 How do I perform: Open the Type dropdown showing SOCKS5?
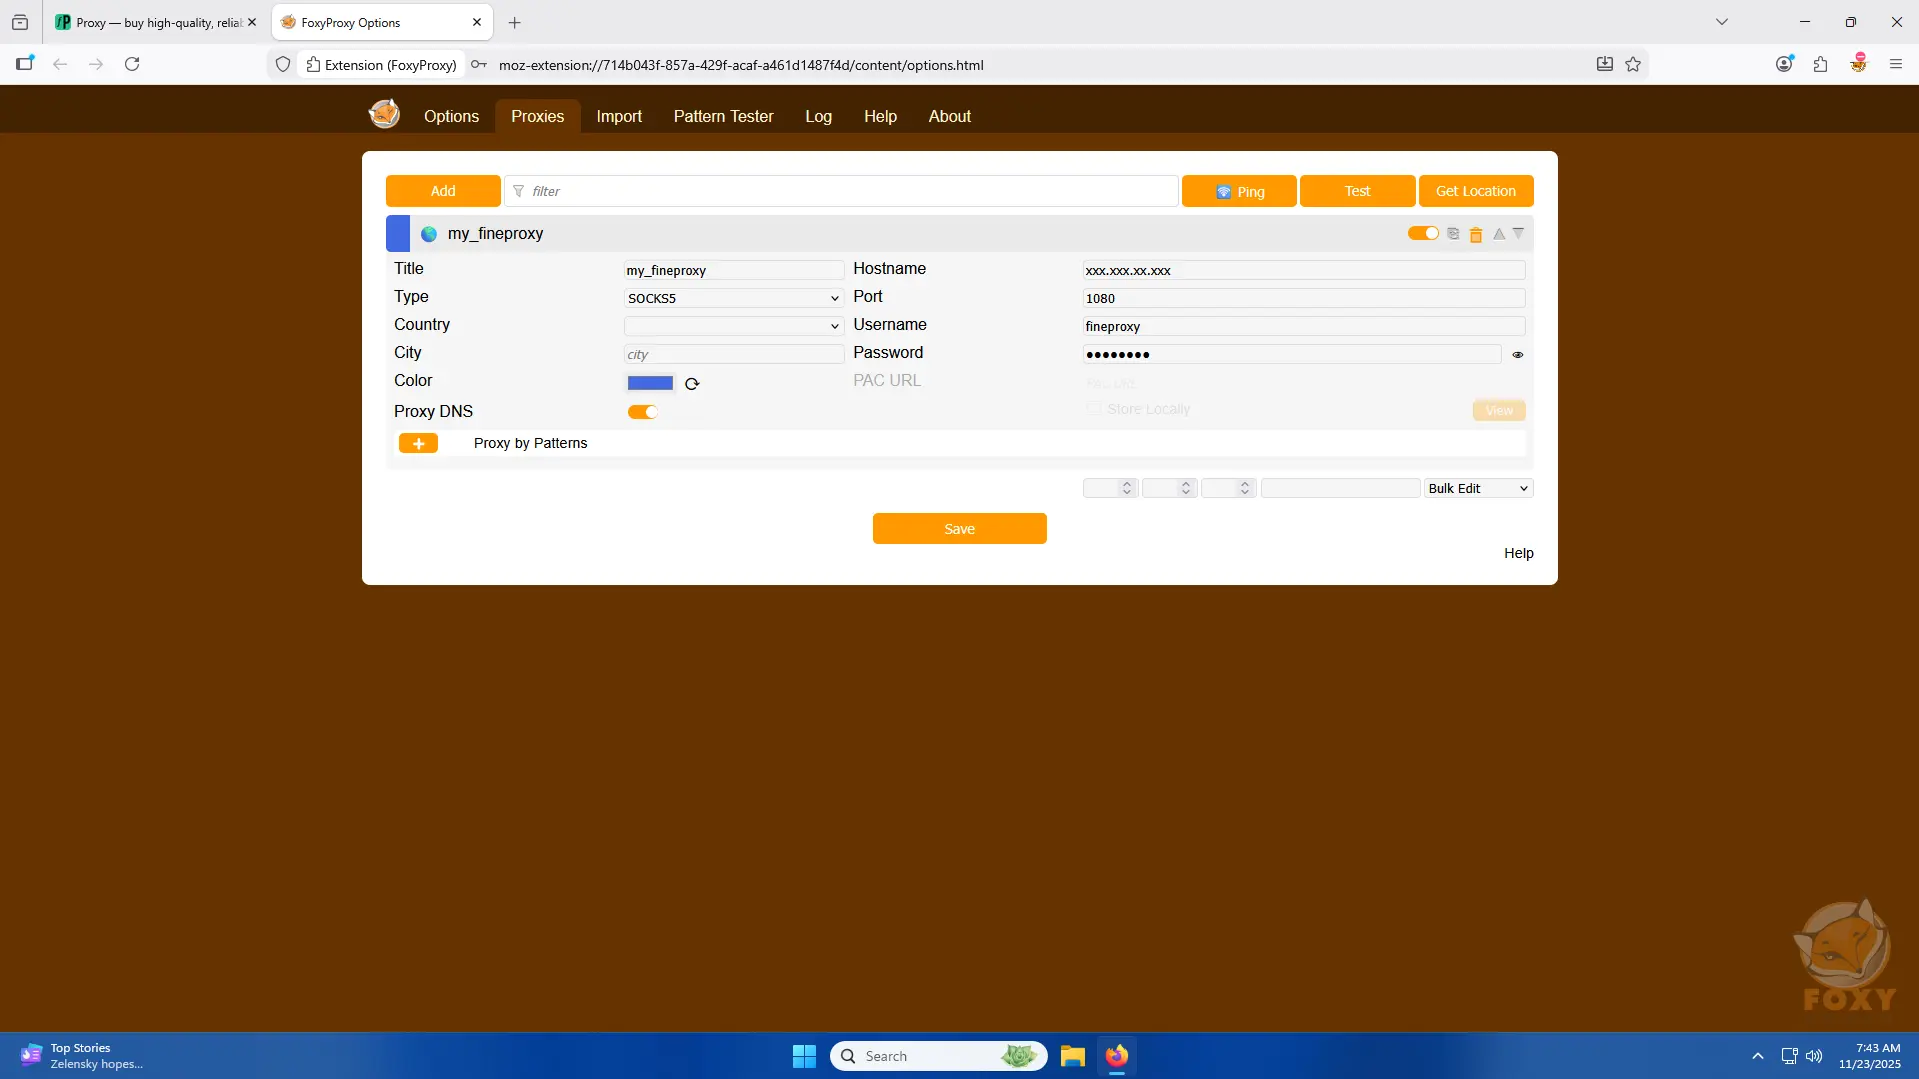[x=734, y=298]
